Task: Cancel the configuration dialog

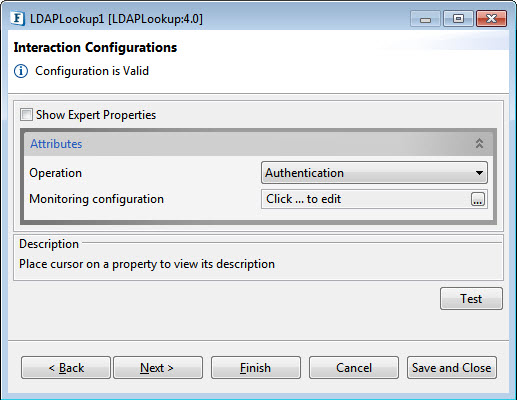Action: 354,368
